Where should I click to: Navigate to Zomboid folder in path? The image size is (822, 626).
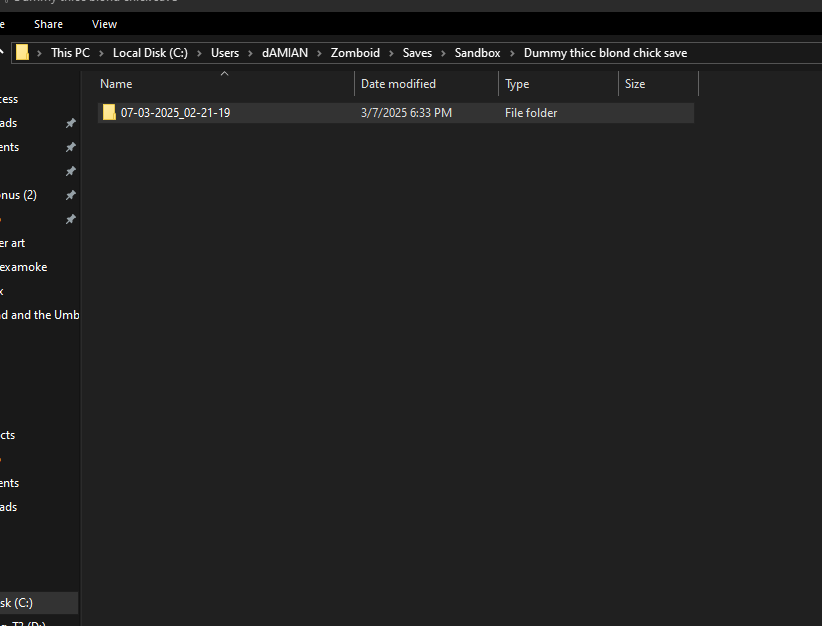(355, 53)
